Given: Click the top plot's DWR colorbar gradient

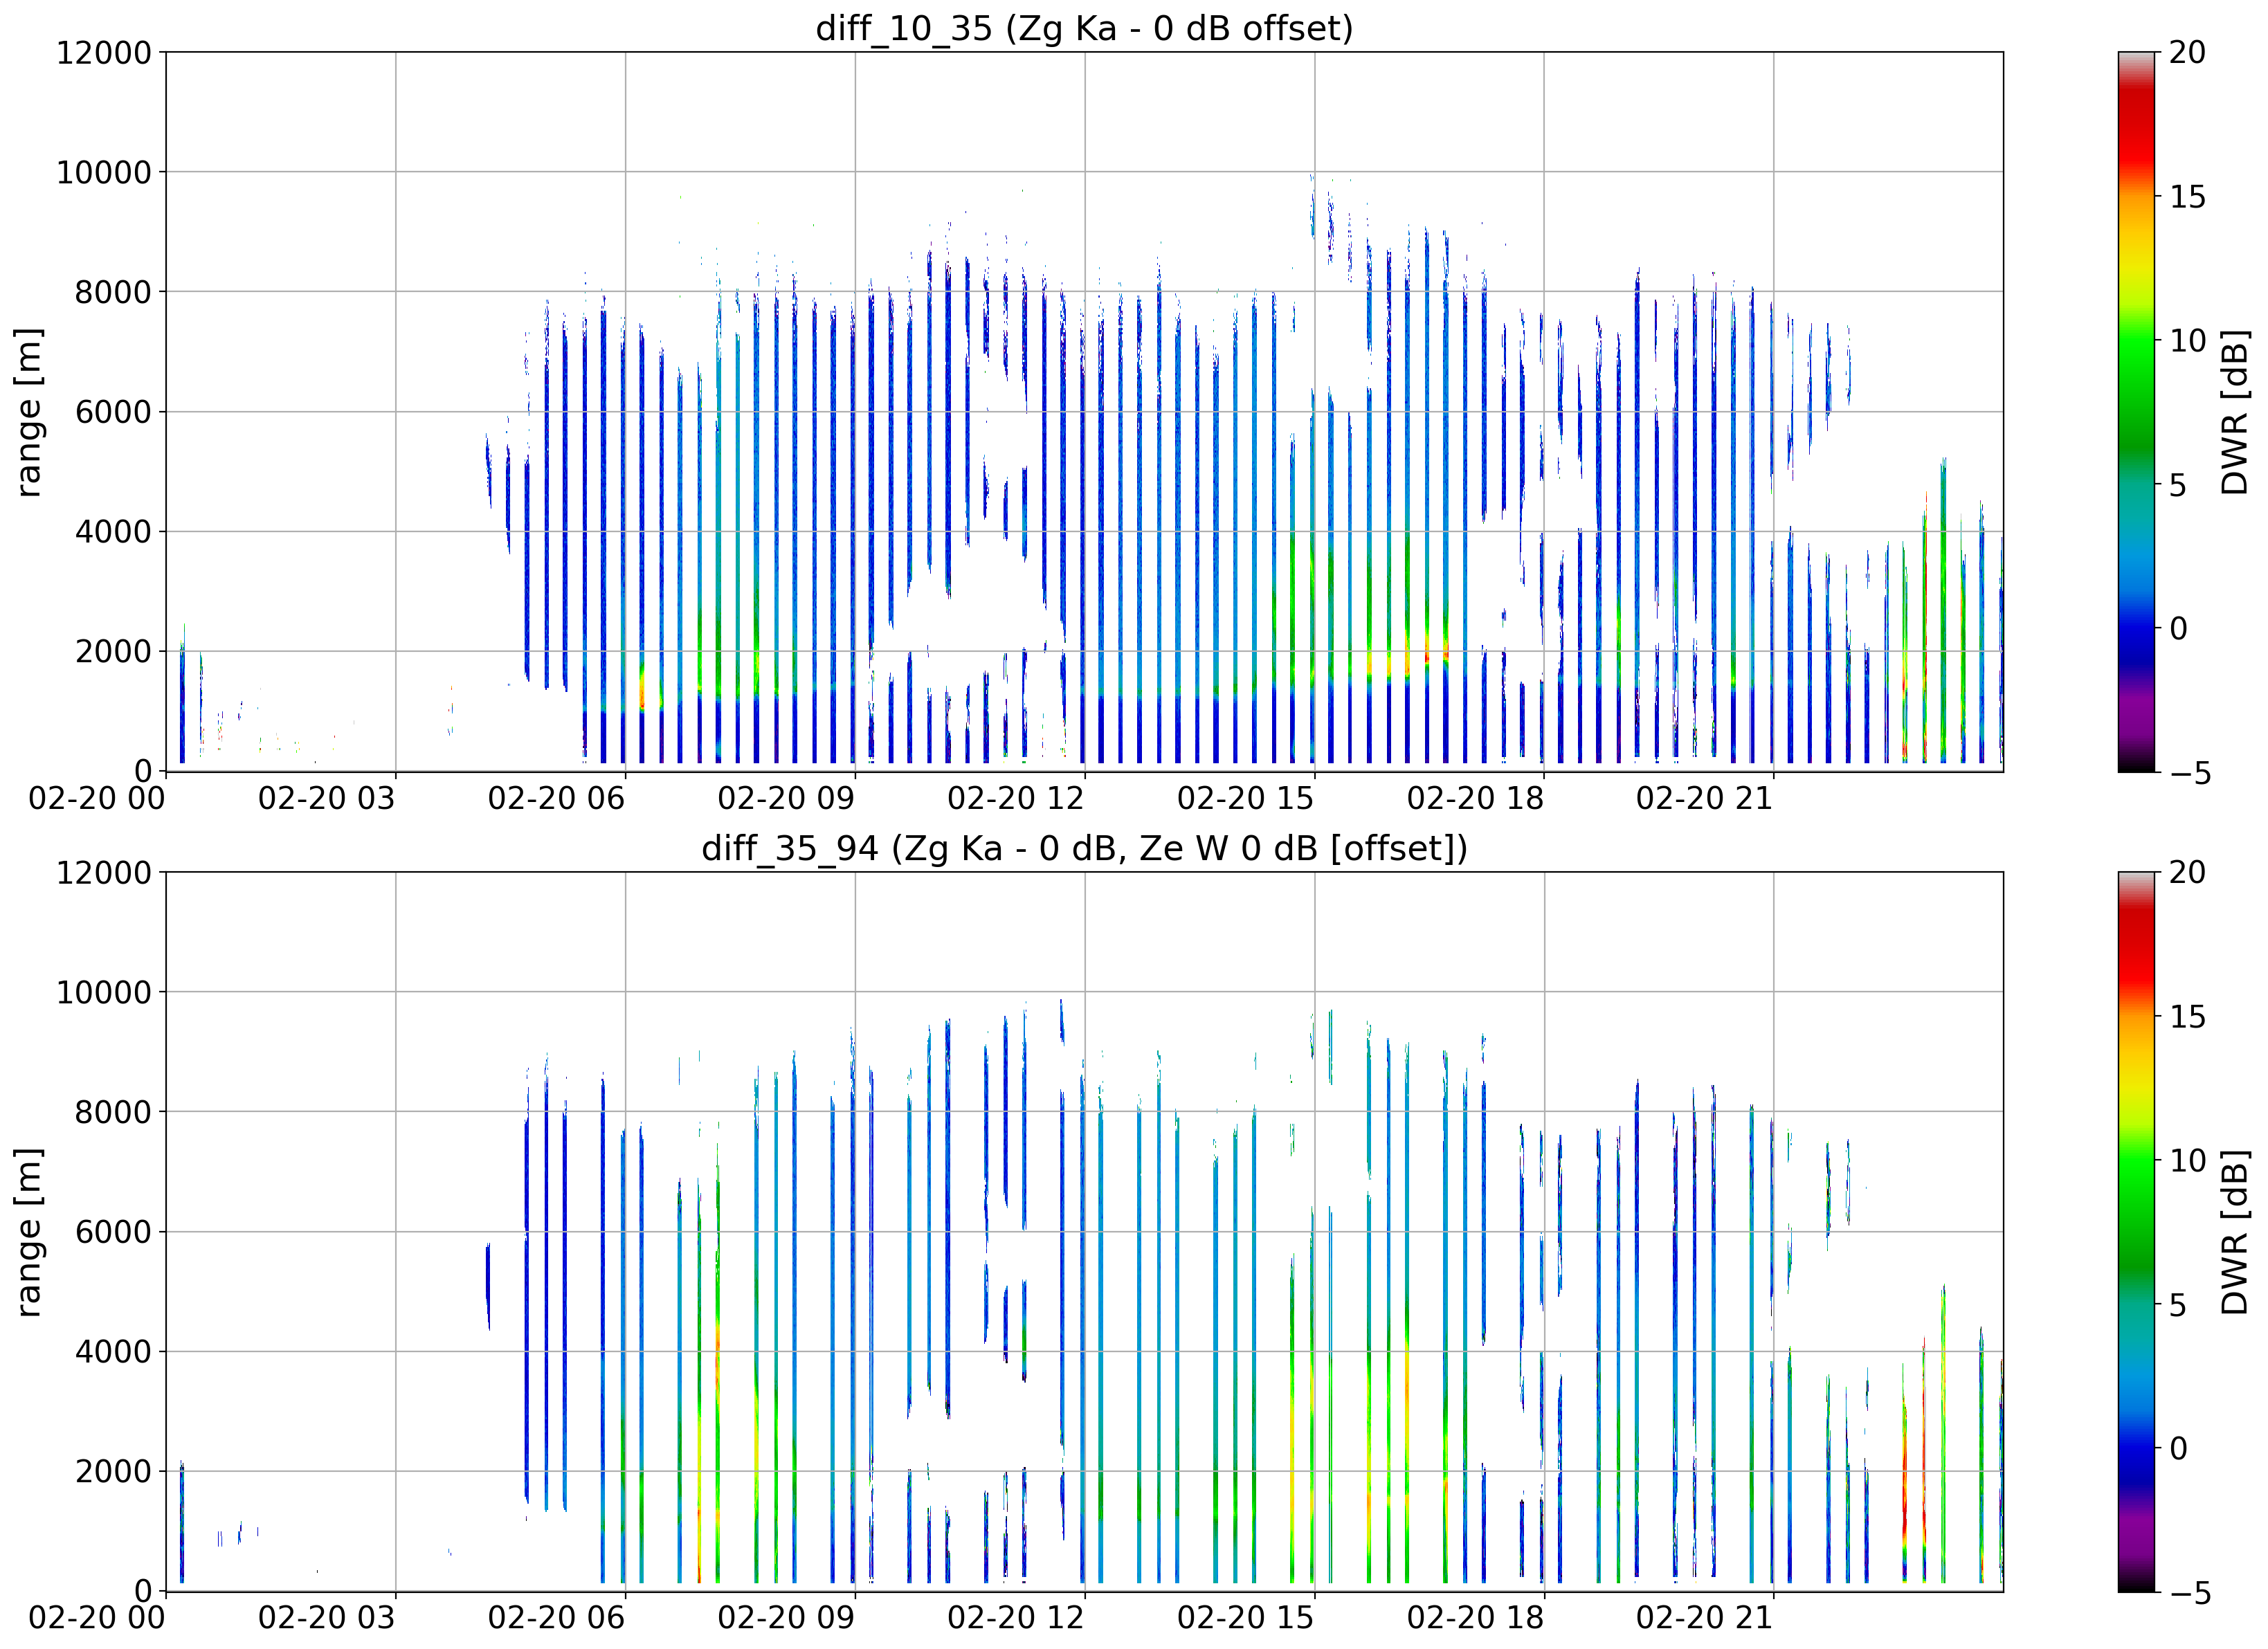Looking at the screenshot, I should click(2137, 411).
